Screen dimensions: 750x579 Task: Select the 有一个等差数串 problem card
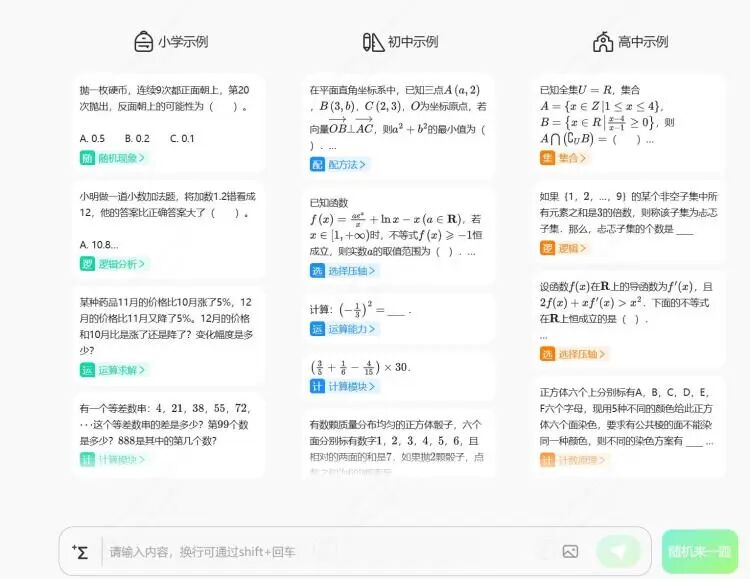(169, 435)
